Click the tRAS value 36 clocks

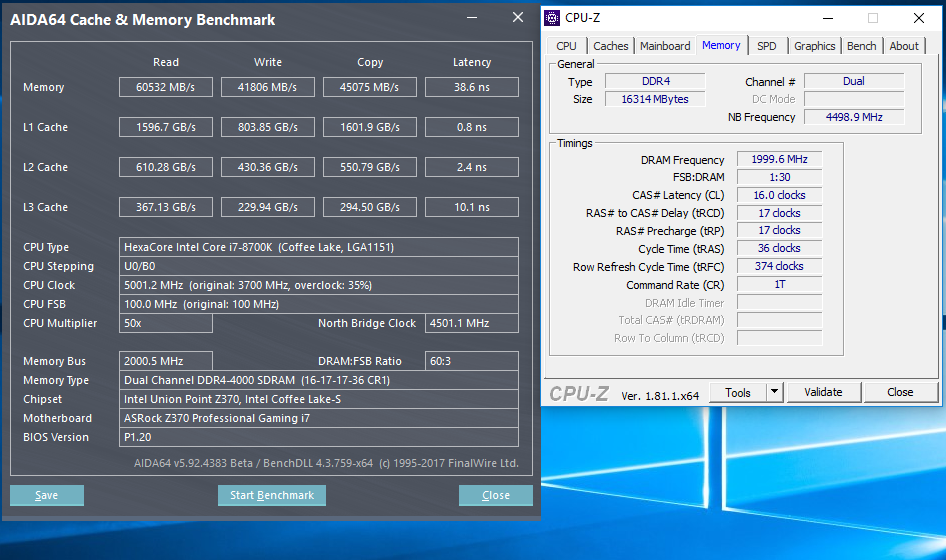(x=779, y=248)
